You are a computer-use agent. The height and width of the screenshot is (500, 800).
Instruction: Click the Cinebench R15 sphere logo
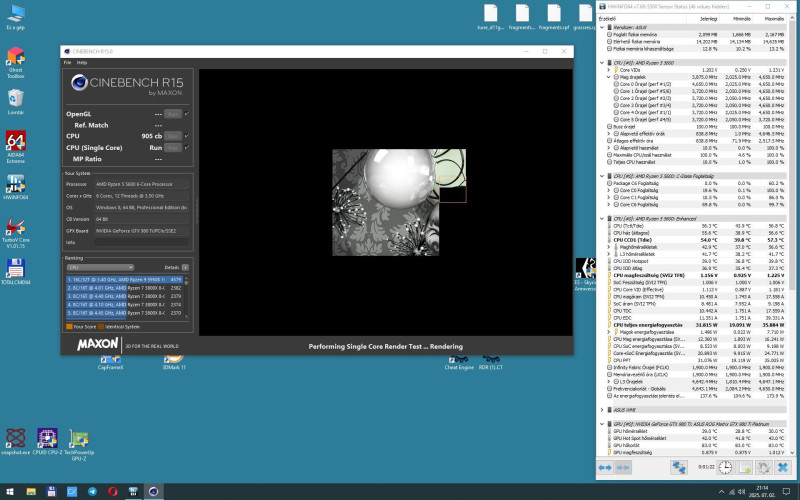click(79, 82)
